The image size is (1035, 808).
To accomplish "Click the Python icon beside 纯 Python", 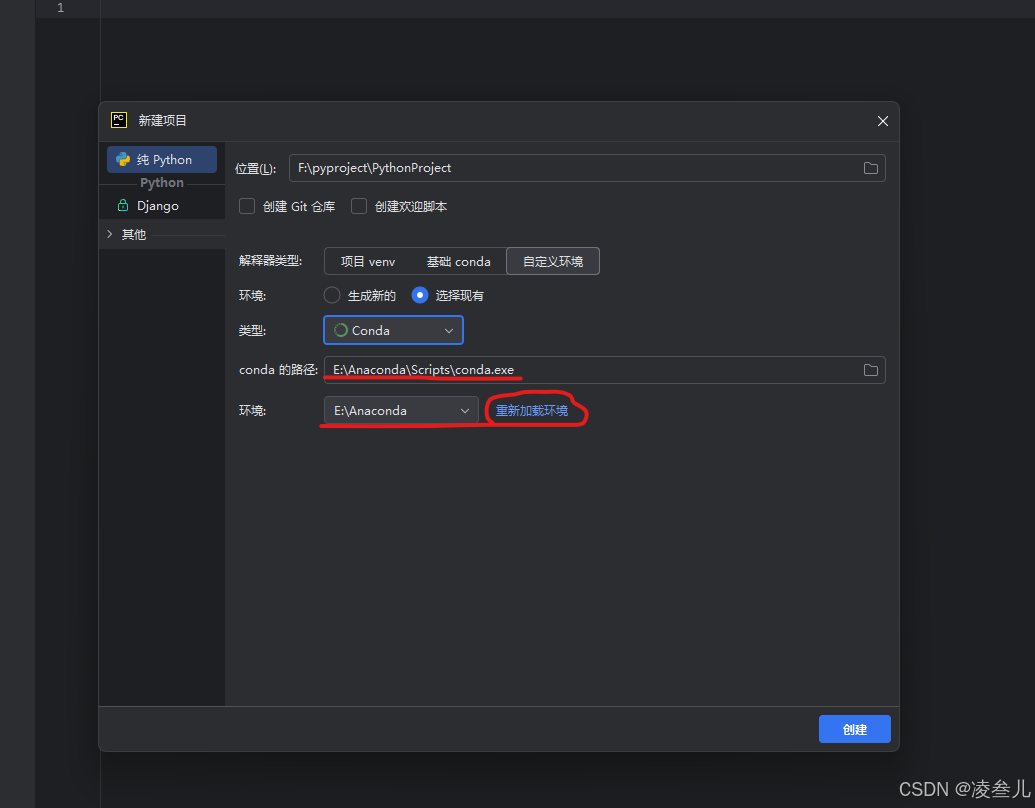I will (123, 160).
